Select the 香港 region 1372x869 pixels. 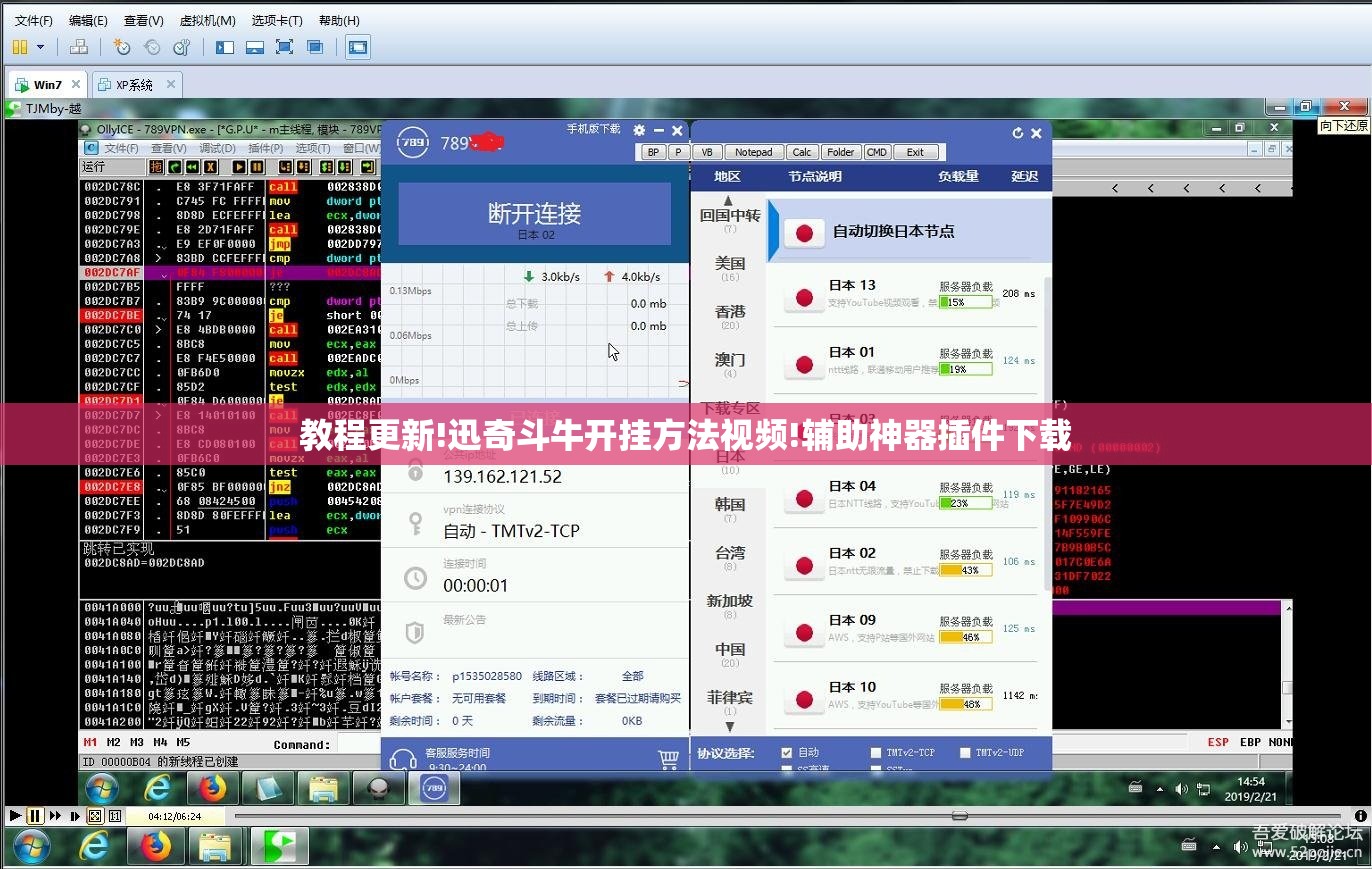[729, 316]
